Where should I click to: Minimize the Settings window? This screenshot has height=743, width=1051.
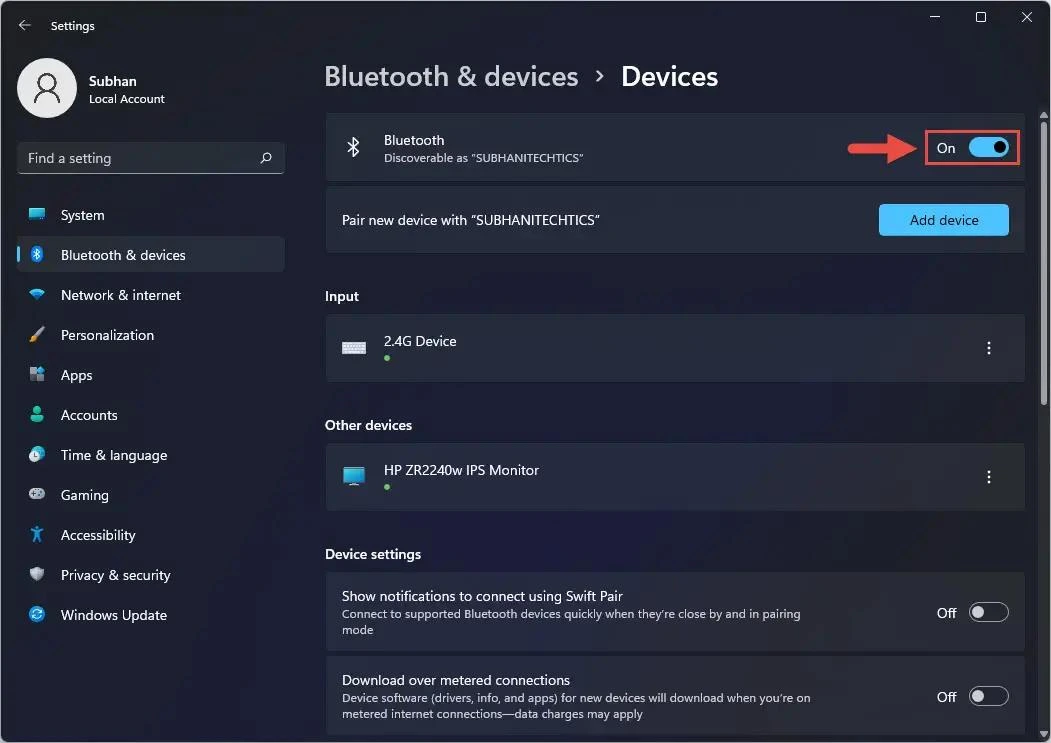tap(935, 17)
